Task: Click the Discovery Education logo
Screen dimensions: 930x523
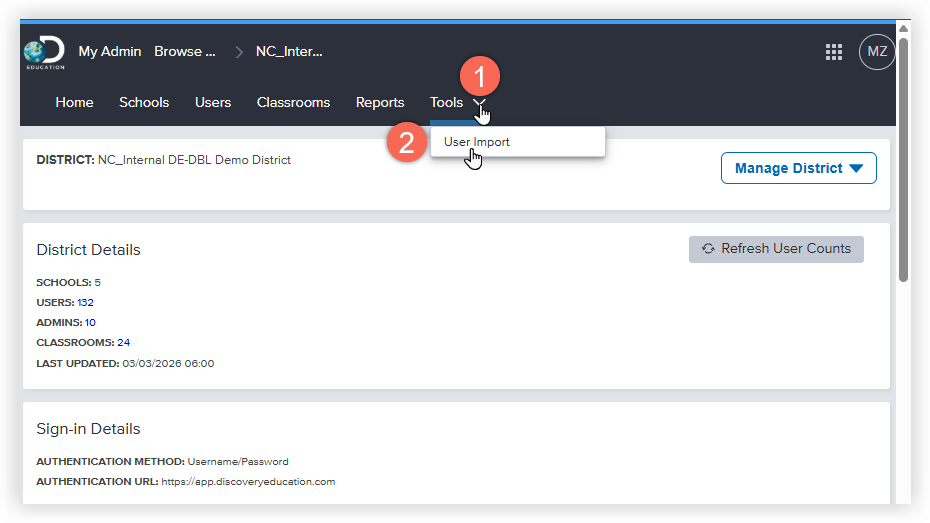Action: pyautogui.click(x=44, y=52)
